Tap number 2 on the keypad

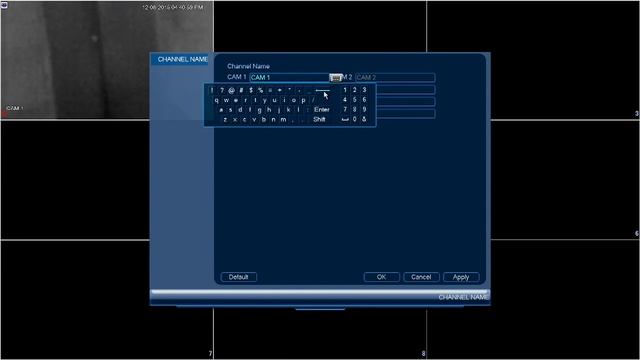click(x=355, y=90)
